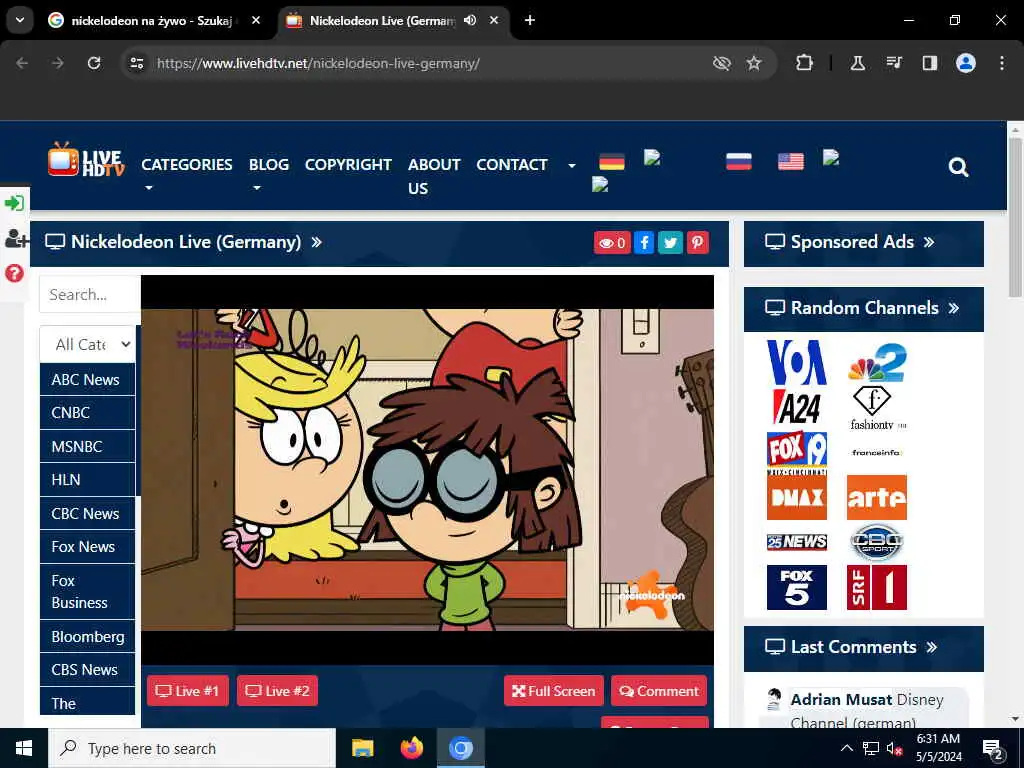The height and width of the screenshot is (768, 1024).
Task: Click the LiveHDTV site logo
Action: tap(86, 160)
